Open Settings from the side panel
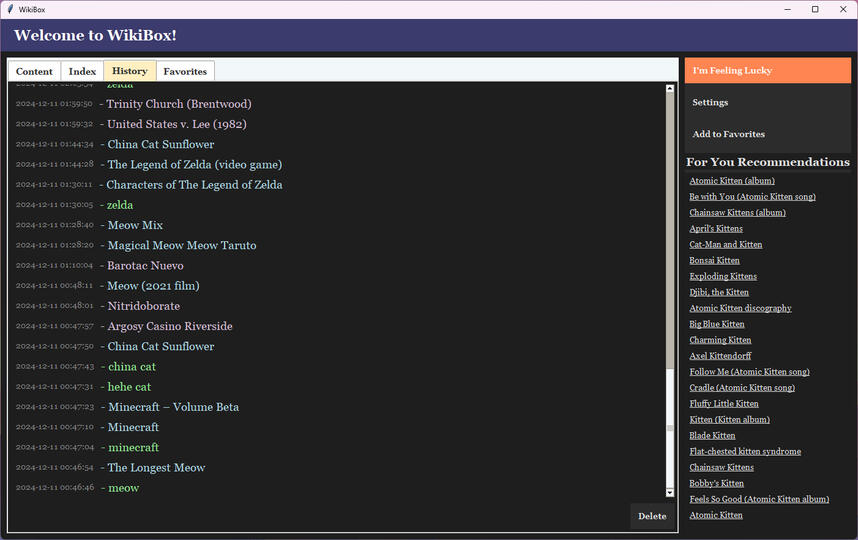 710,103
